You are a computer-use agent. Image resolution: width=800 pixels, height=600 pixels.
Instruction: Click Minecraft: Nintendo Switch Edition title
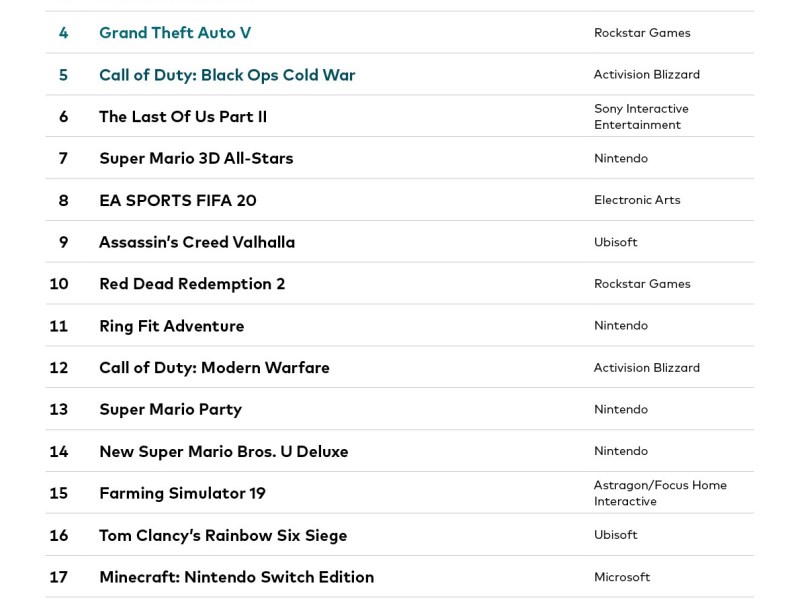[236, 578]
